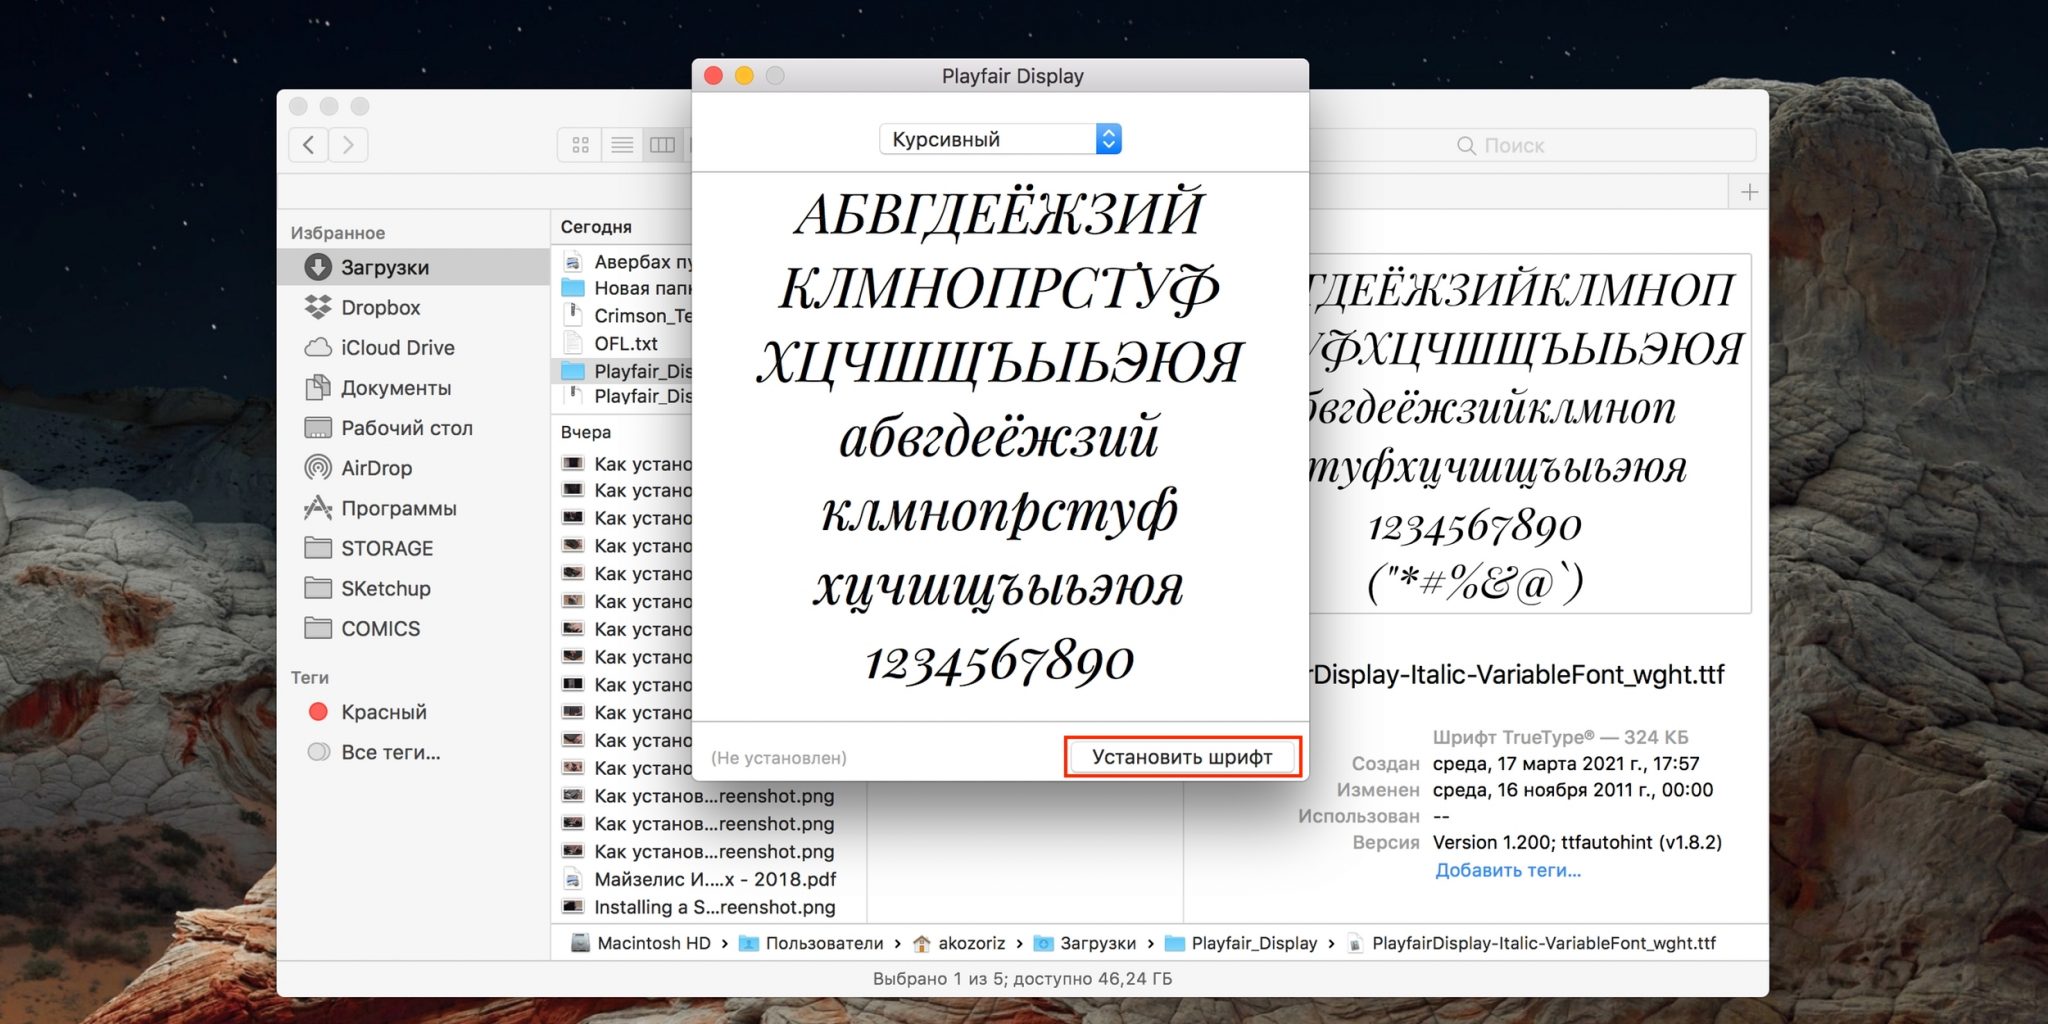Close the Playfair Display font window
This screenshot has height=1024, width=2048.
point(714,76)
